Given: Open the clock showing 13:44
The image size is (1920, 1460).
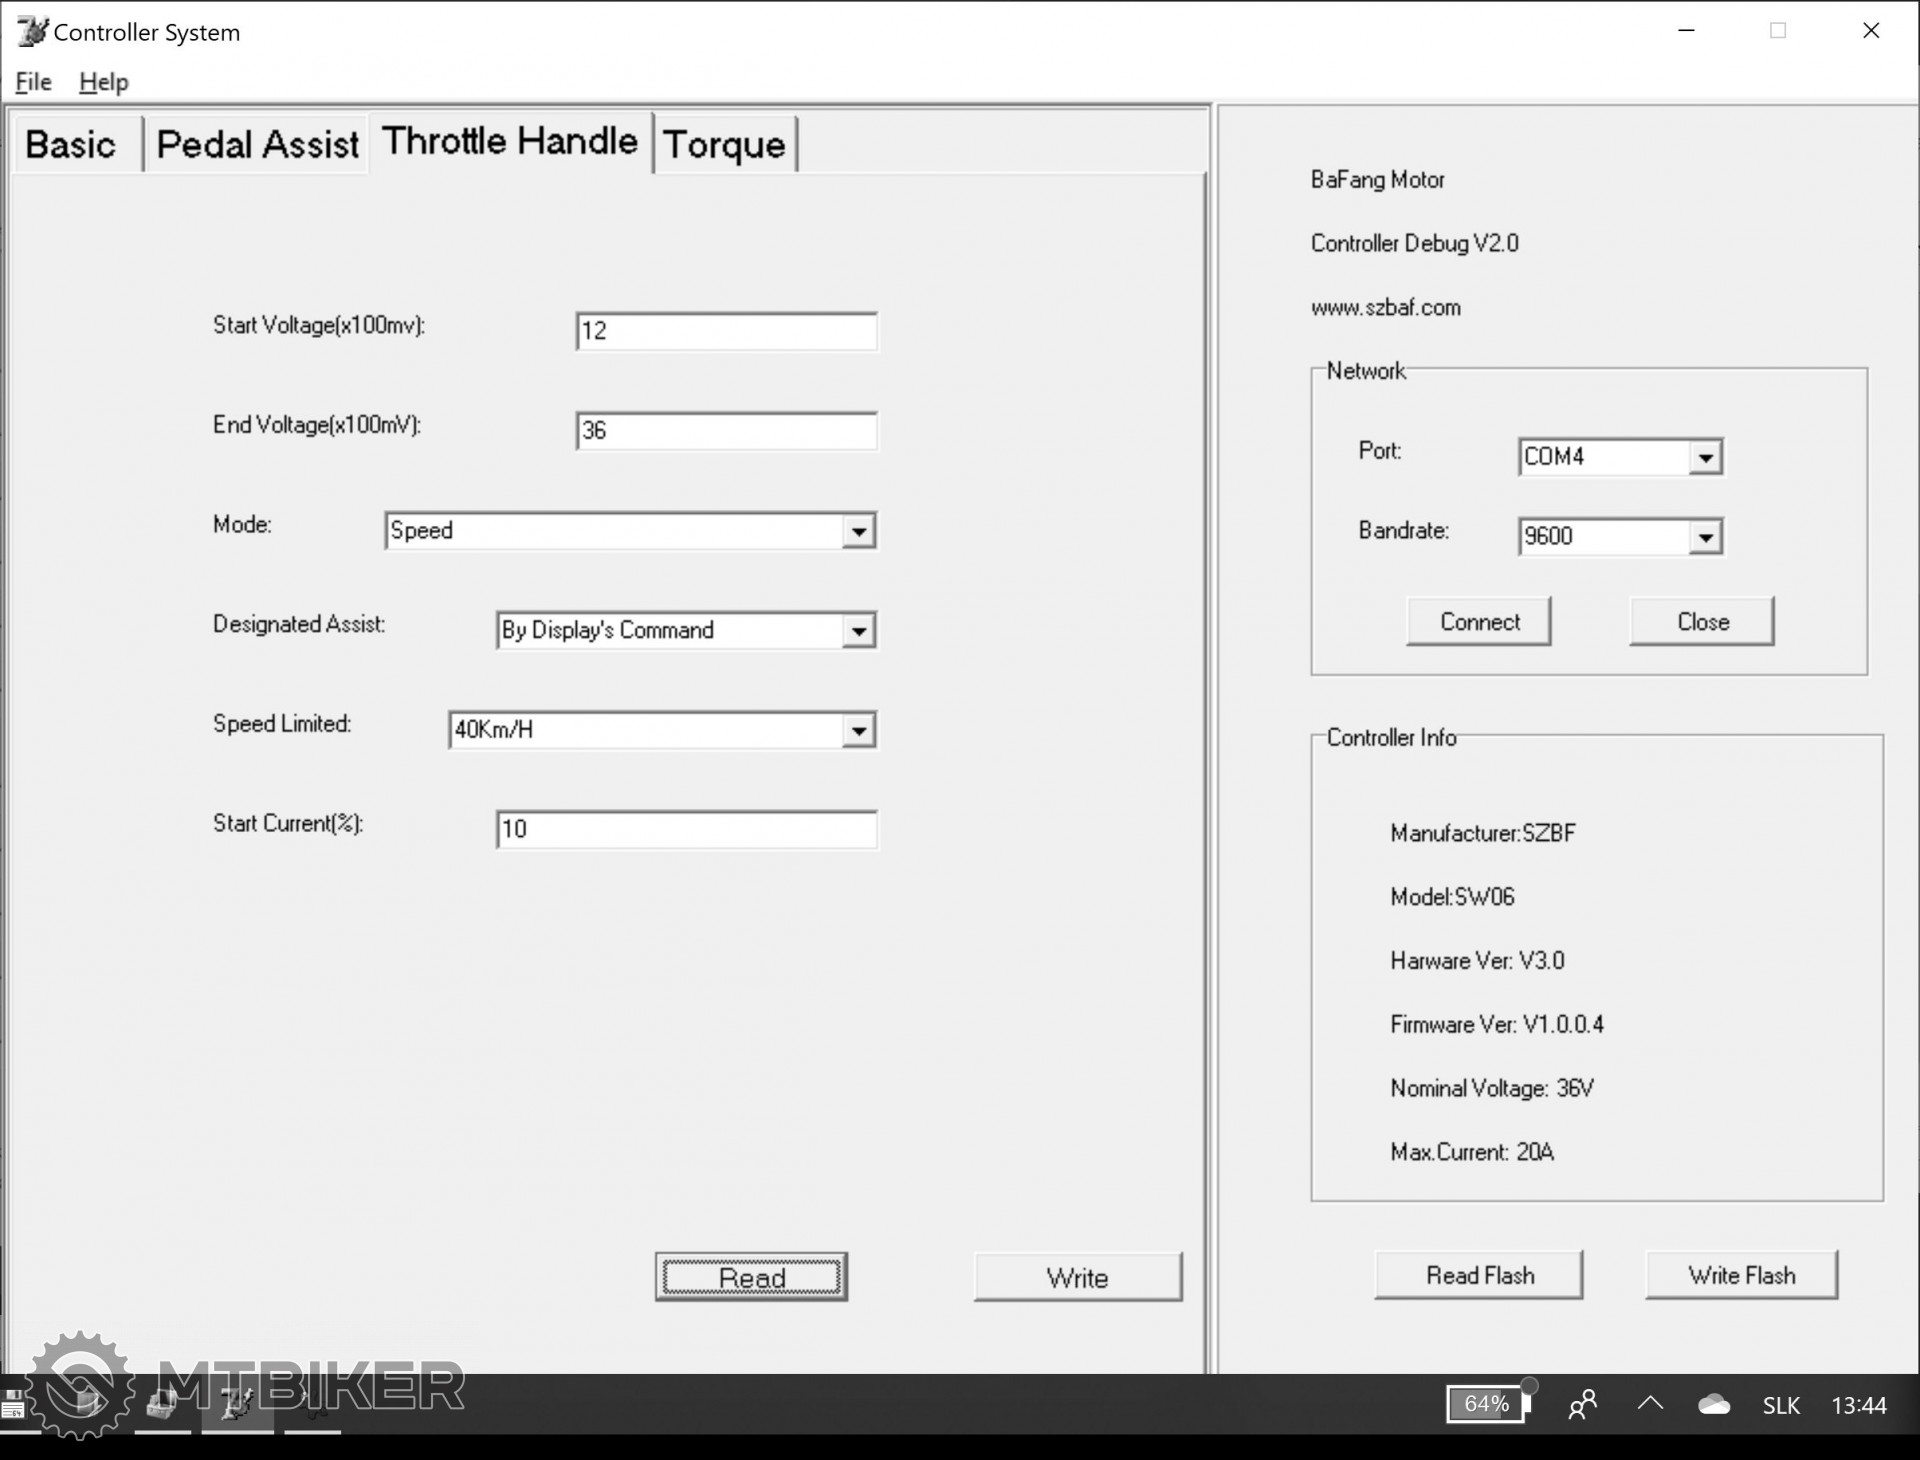Looking at the screenshot, I should (x=1858, y=1405).
